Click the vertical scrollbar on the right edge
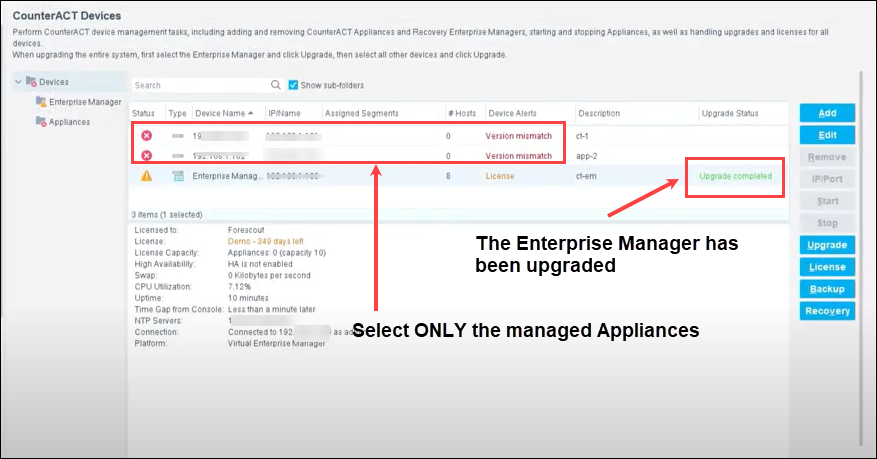The height and width of the screenshot is (459, 877). (861, 257)
